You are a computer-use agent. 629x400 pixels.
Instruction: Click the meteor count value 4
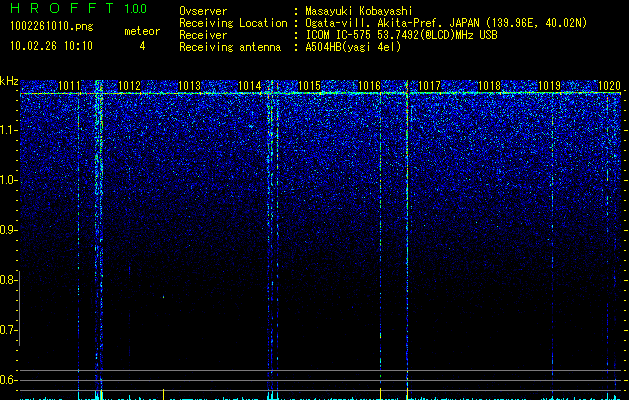pos(142,46)
